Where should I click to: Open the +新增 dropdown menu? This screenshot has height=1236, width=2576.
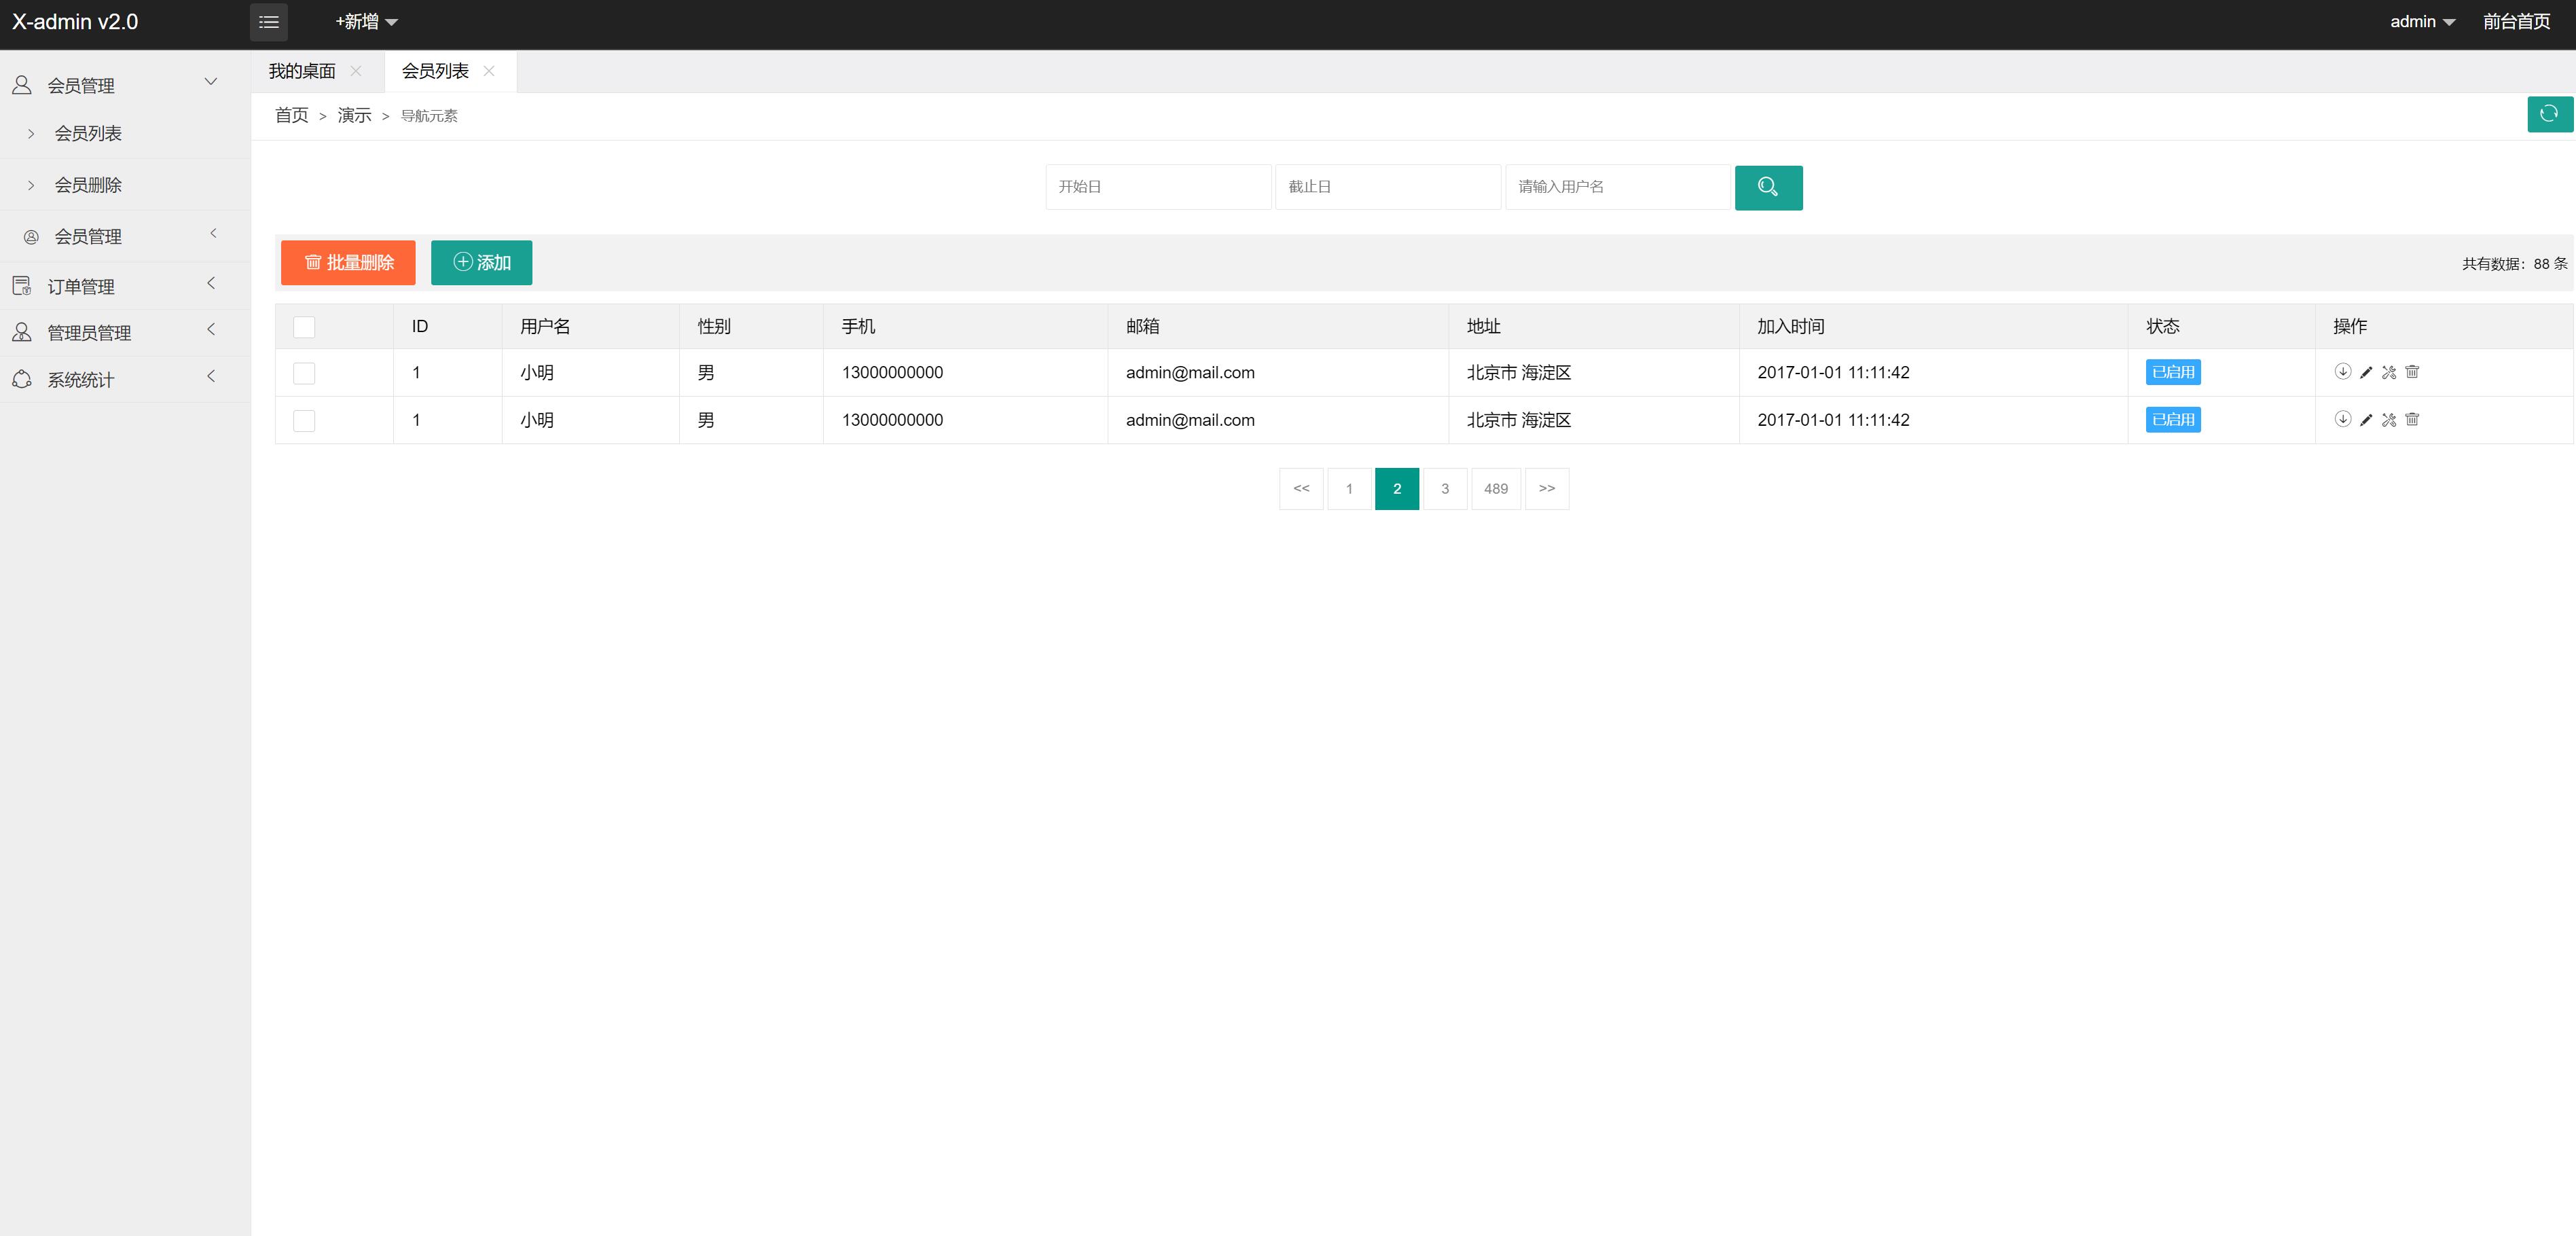point(366,22)
